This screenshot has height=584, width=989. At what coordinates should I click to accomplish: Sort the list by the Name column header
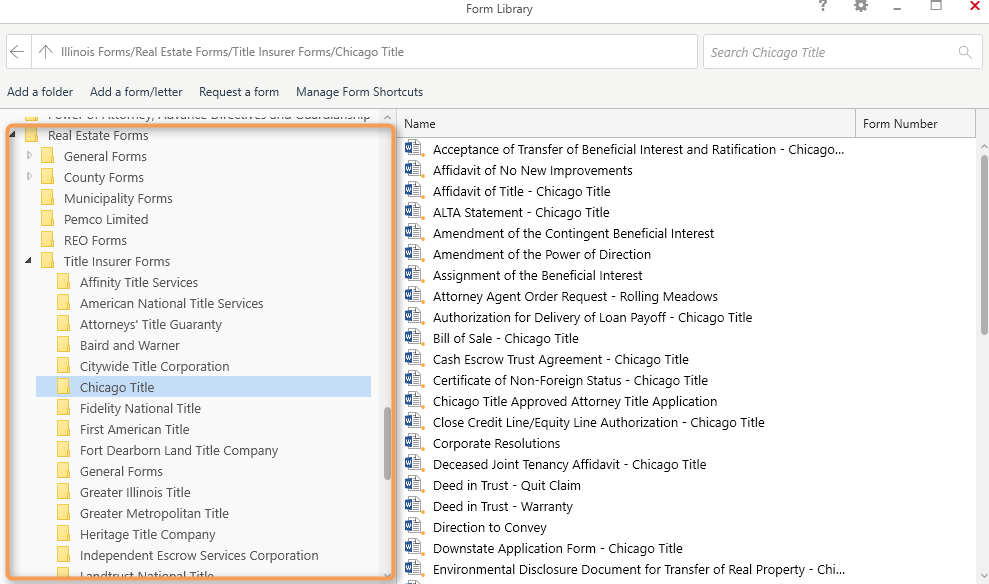click(x=626, y=124)
